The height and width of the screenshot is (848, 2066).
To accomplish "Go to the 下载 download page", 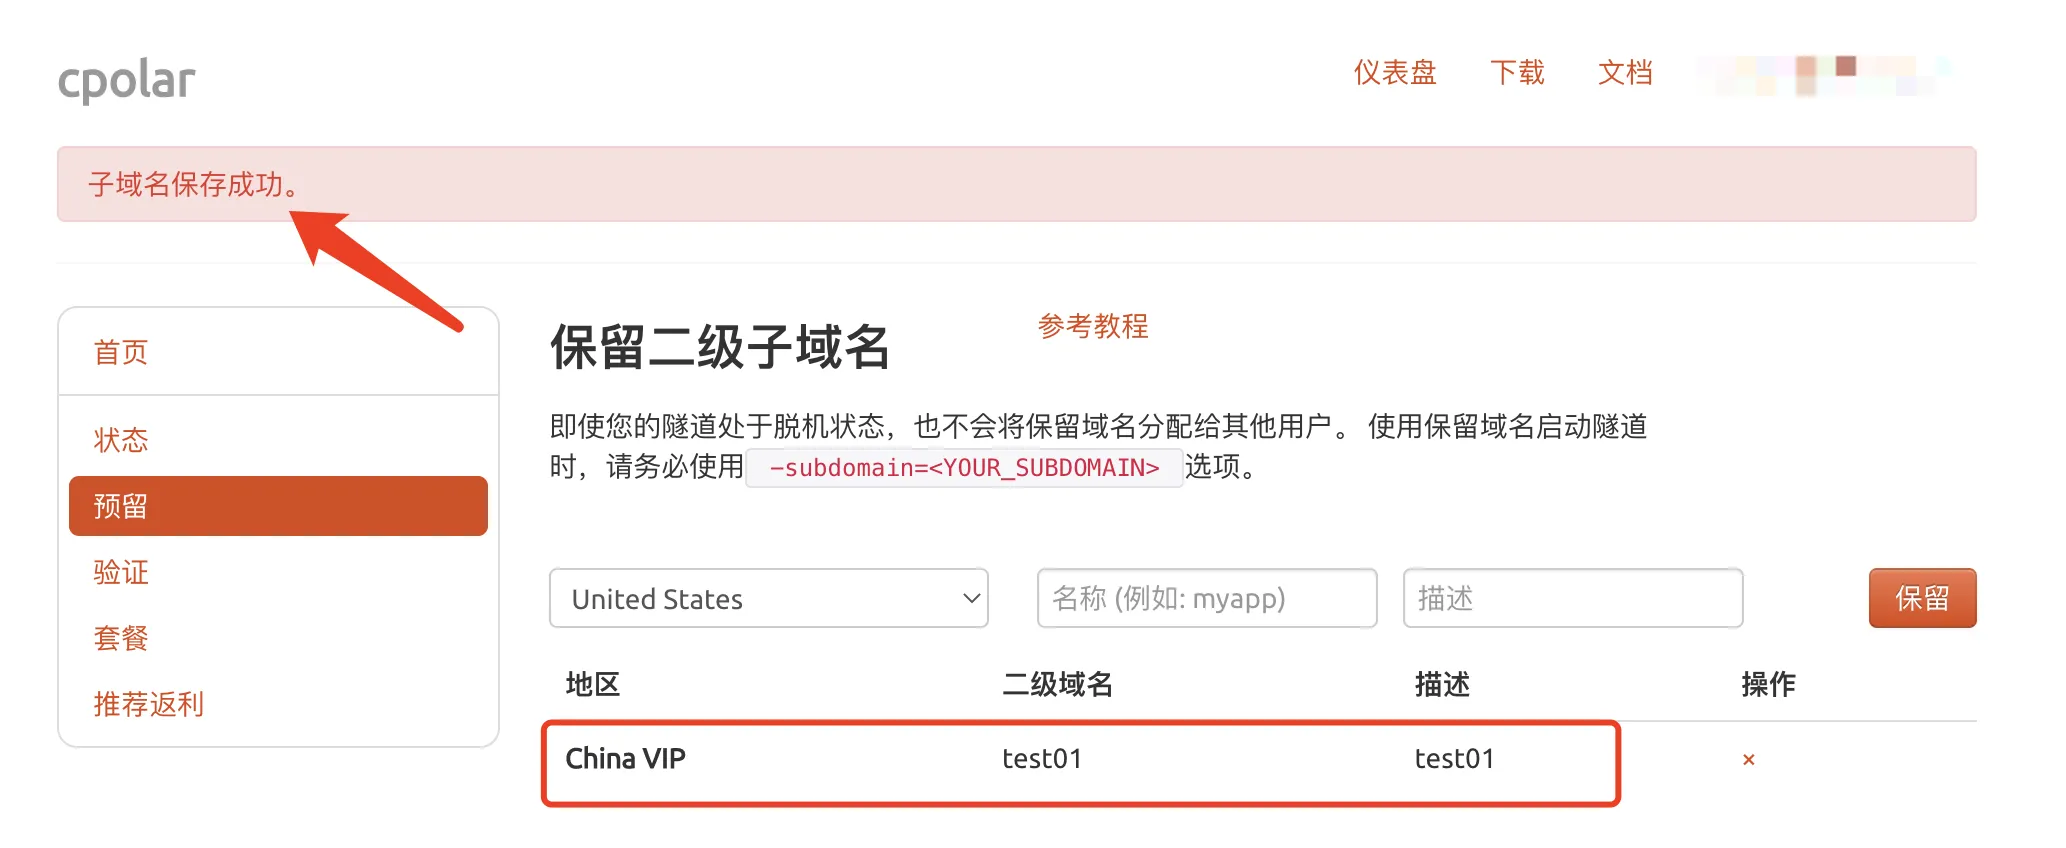I will pyautogui.click(x=1517, y=73).
